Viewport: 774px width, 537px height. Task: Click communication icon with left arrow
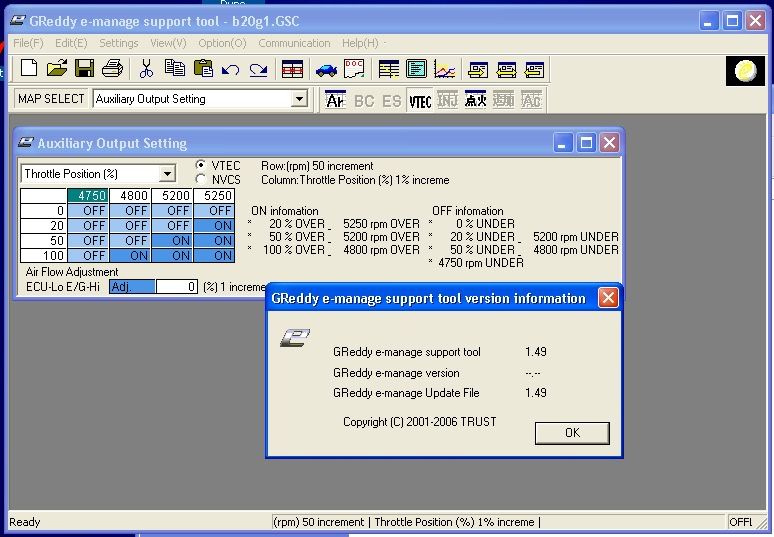(534, 69)
